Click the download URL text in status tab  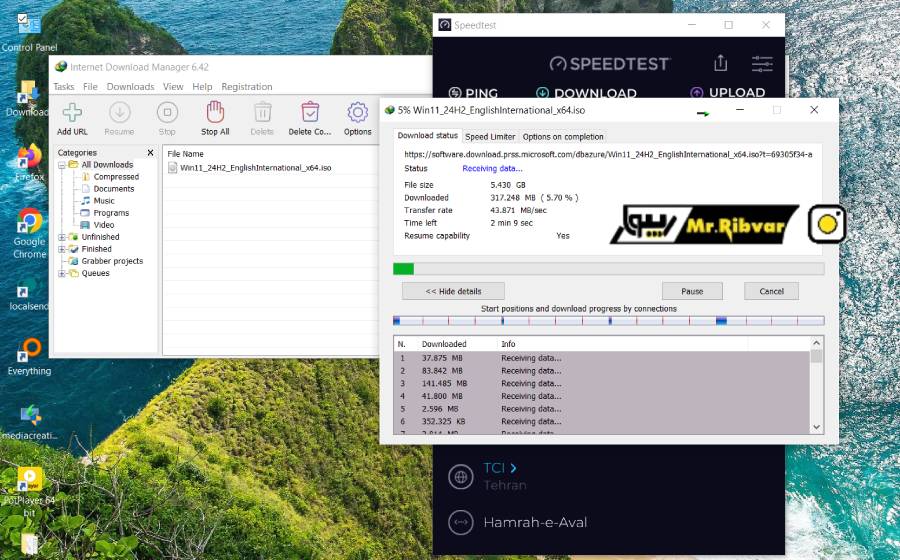coord(608,154)
